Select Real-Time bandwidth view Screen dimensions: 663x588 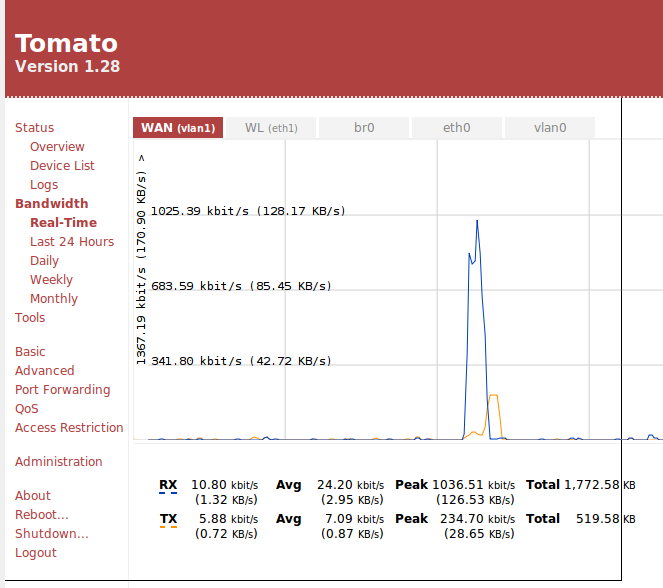tap(63, 223)
